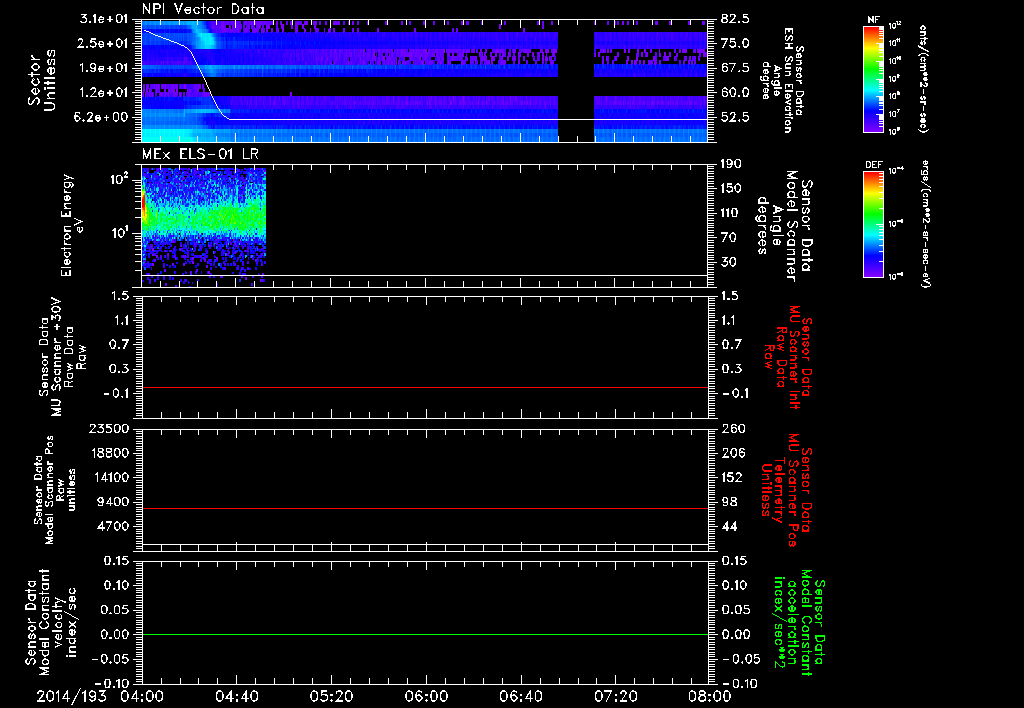Click the 2.5e+01 sector tick value
Viewport: 1024px width, 708px height.
tap(104, 43)
